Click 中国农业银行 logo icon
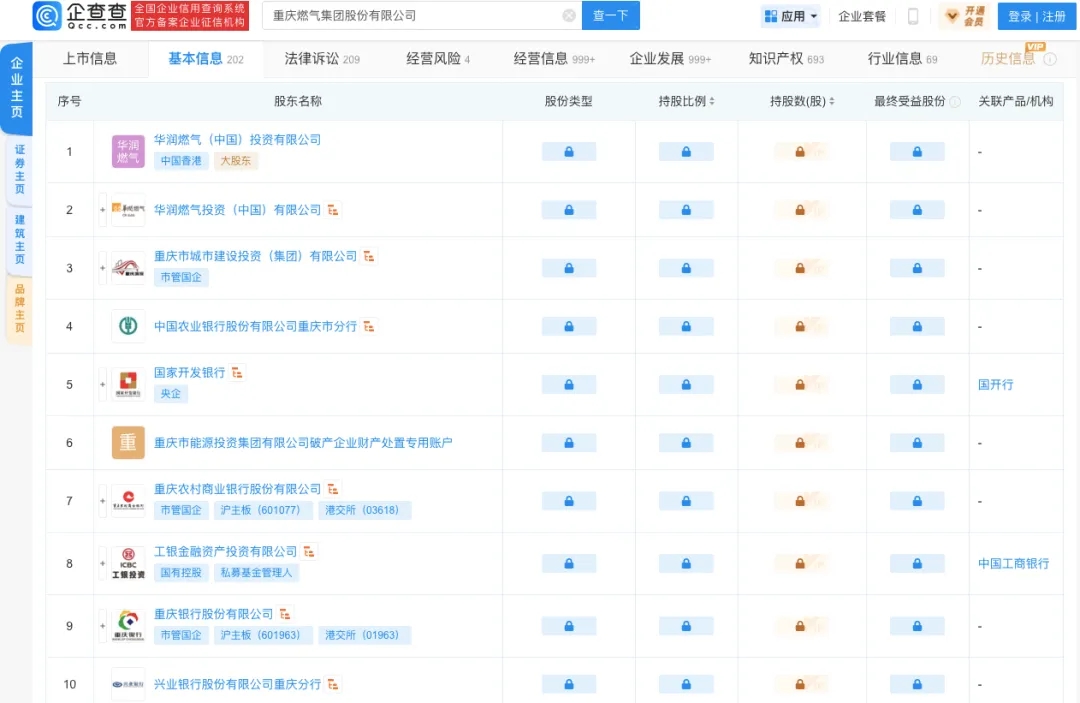The image size is (1080, 703). tap(128, 326)
